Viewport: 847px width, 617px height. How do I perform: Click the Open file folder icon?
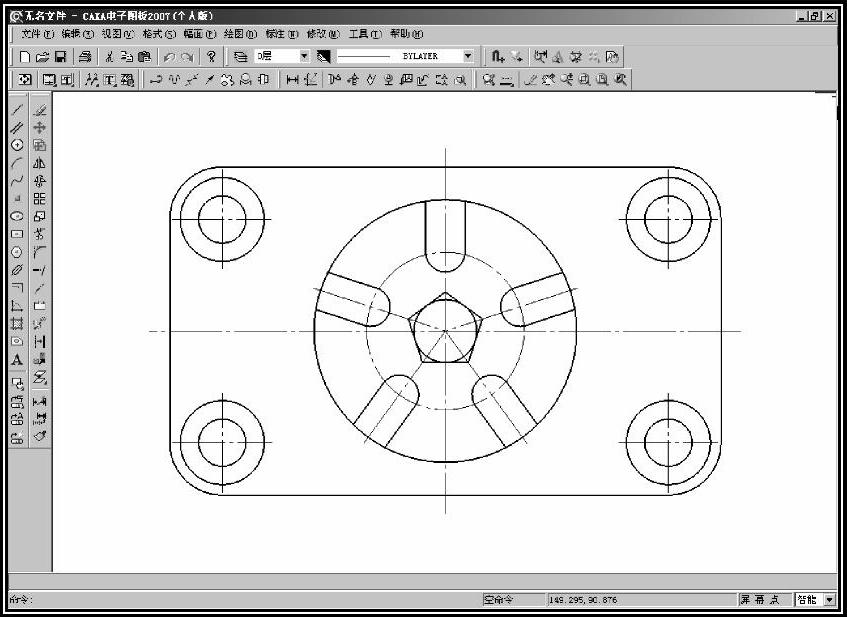click(43, 57)
